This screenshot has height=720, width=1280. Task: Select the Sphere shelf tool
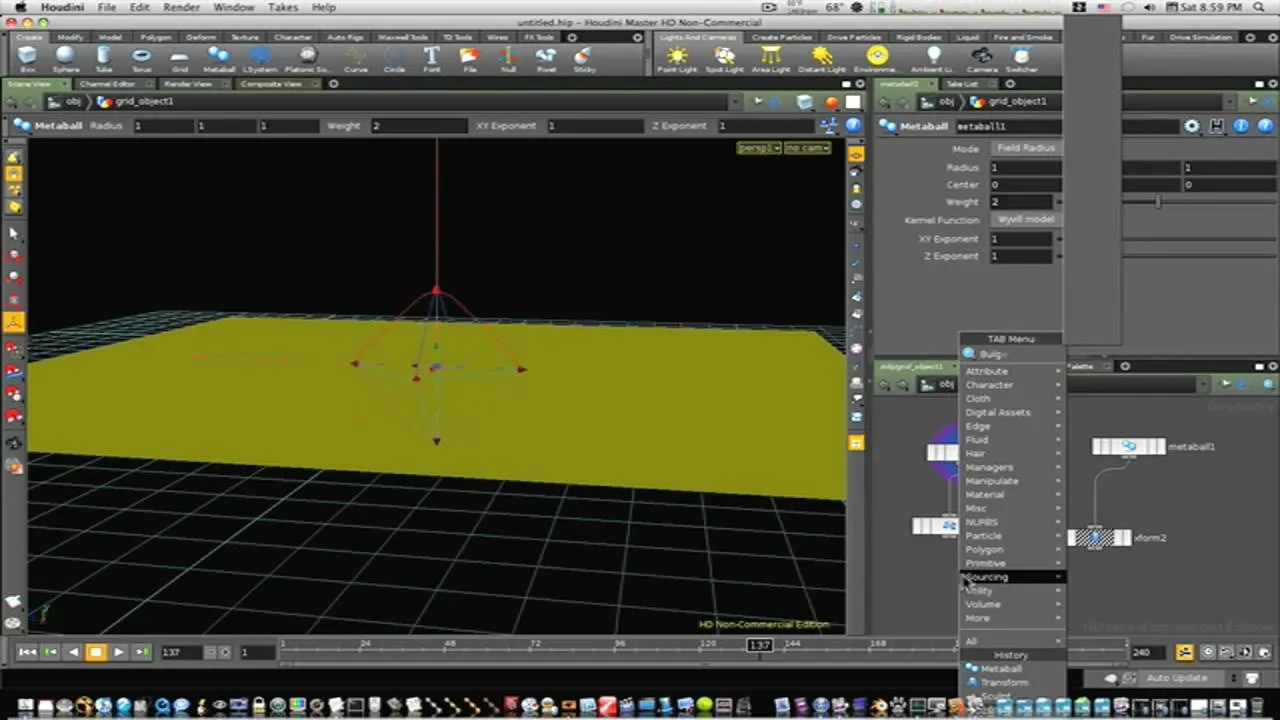pos(66,59)
